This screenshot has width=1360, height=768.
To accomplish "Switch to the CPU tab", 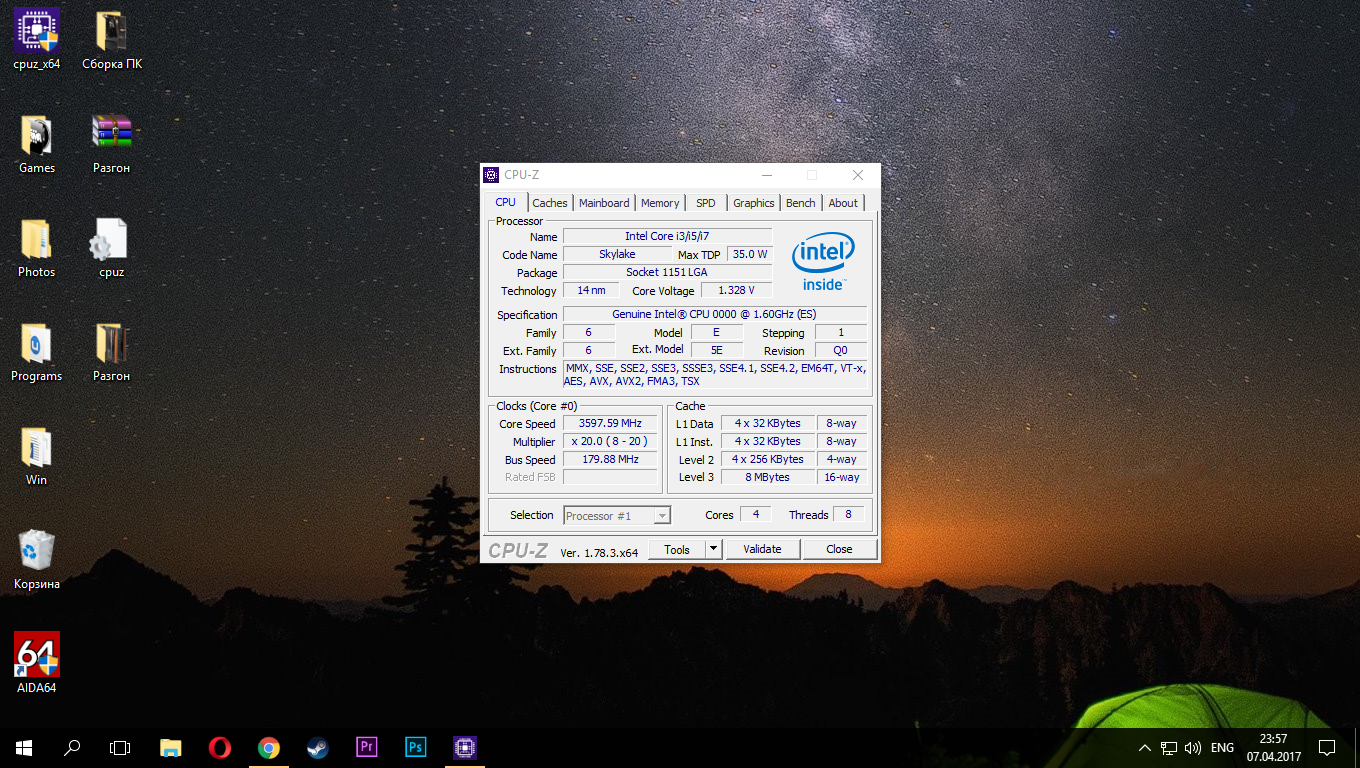I will click(506, 202).
